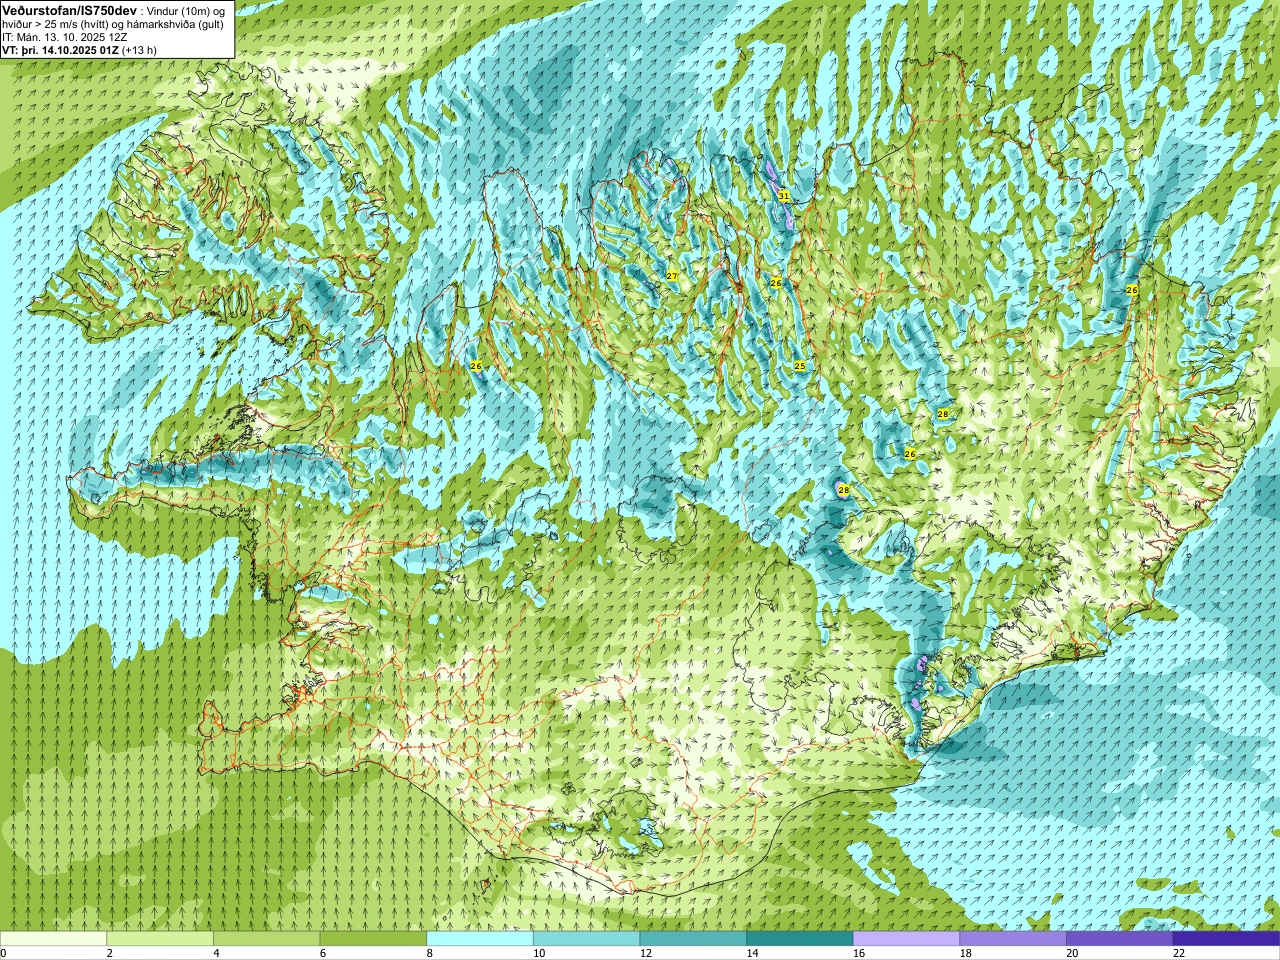This screenshot has height=960, width=1280.
Task: Click the 'Vindur (10m) og' header text
Action: tap(187, 11)
